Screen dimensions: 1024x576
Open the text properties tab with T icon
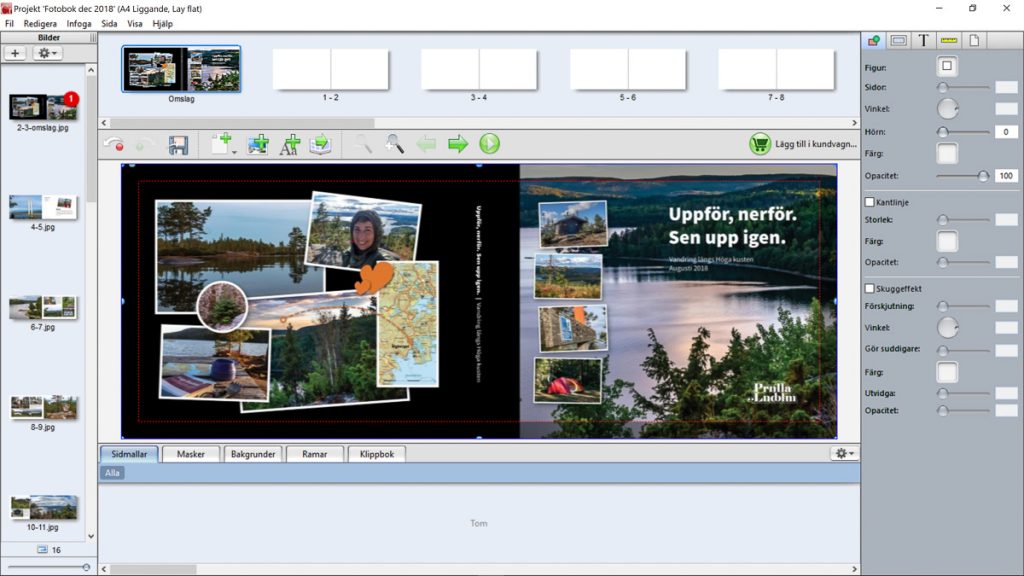[x=923, y=41]
